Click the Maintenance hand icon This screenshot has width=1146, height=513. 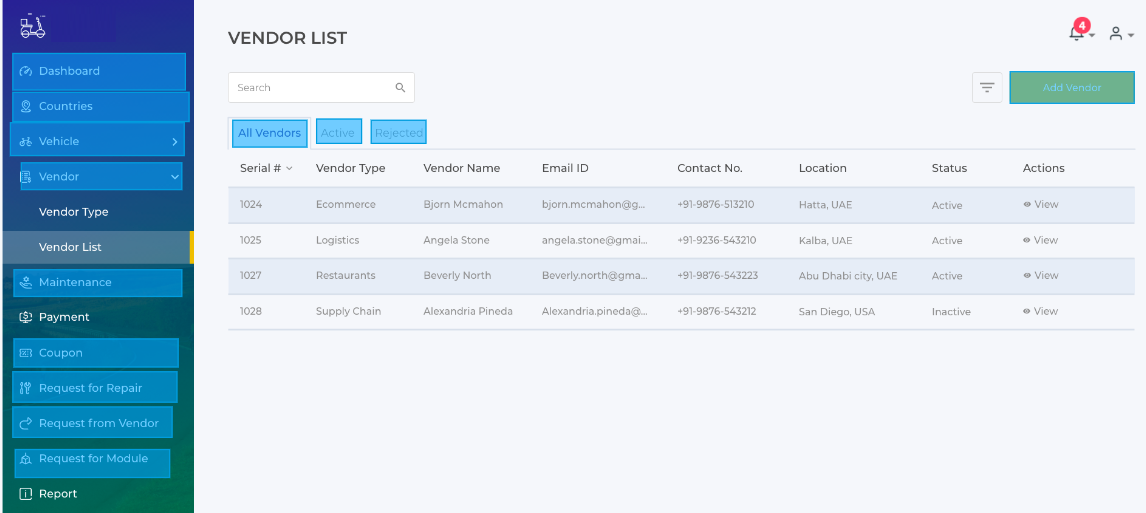26,282
